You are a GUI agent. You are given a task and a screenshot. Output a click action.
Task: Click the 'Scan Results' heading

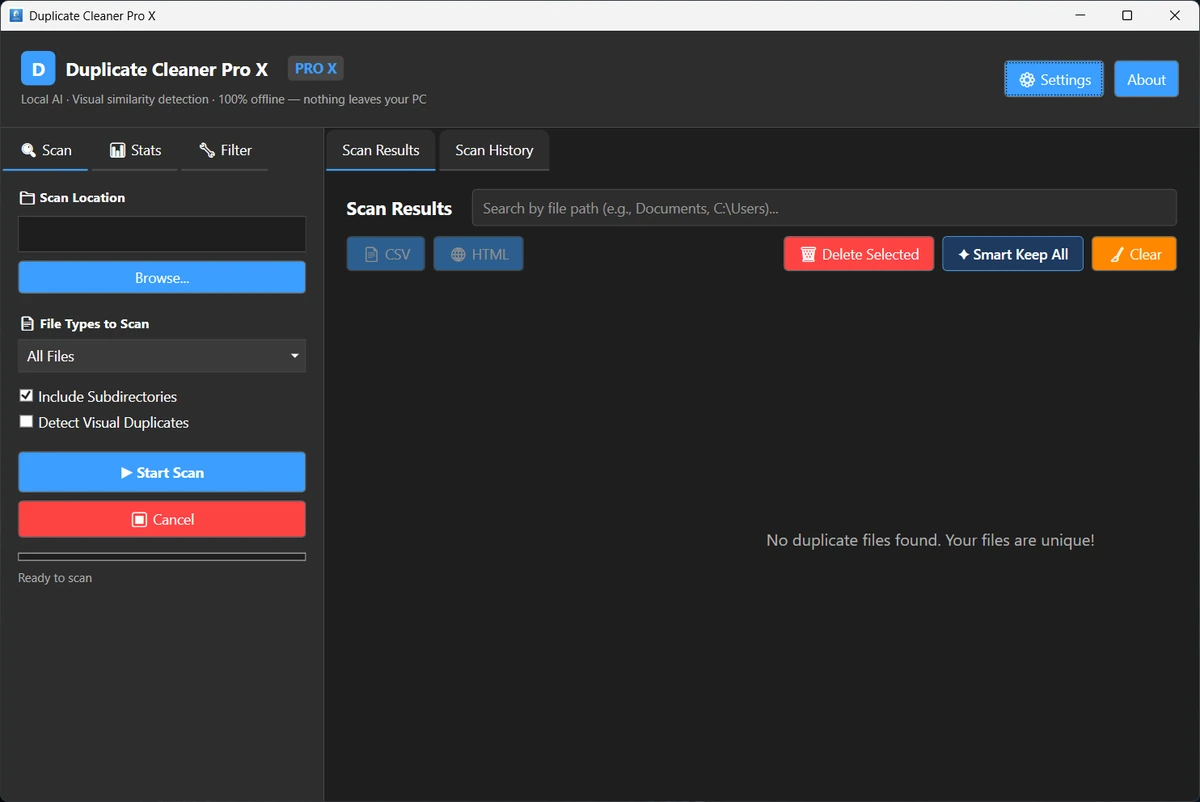[x=399, y=208]
